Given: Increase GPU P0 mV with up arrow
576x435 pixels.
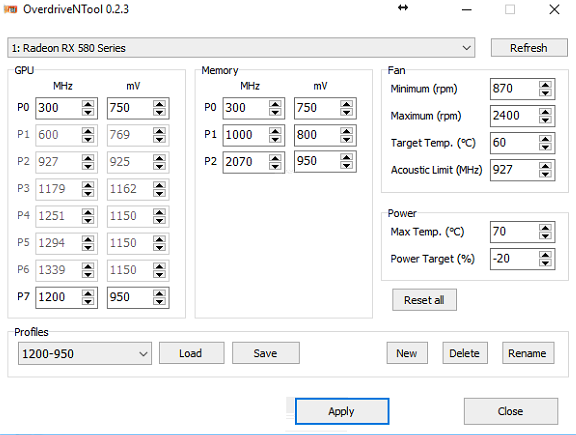Looking at the screenshot, I should click(x=159, y=104).
